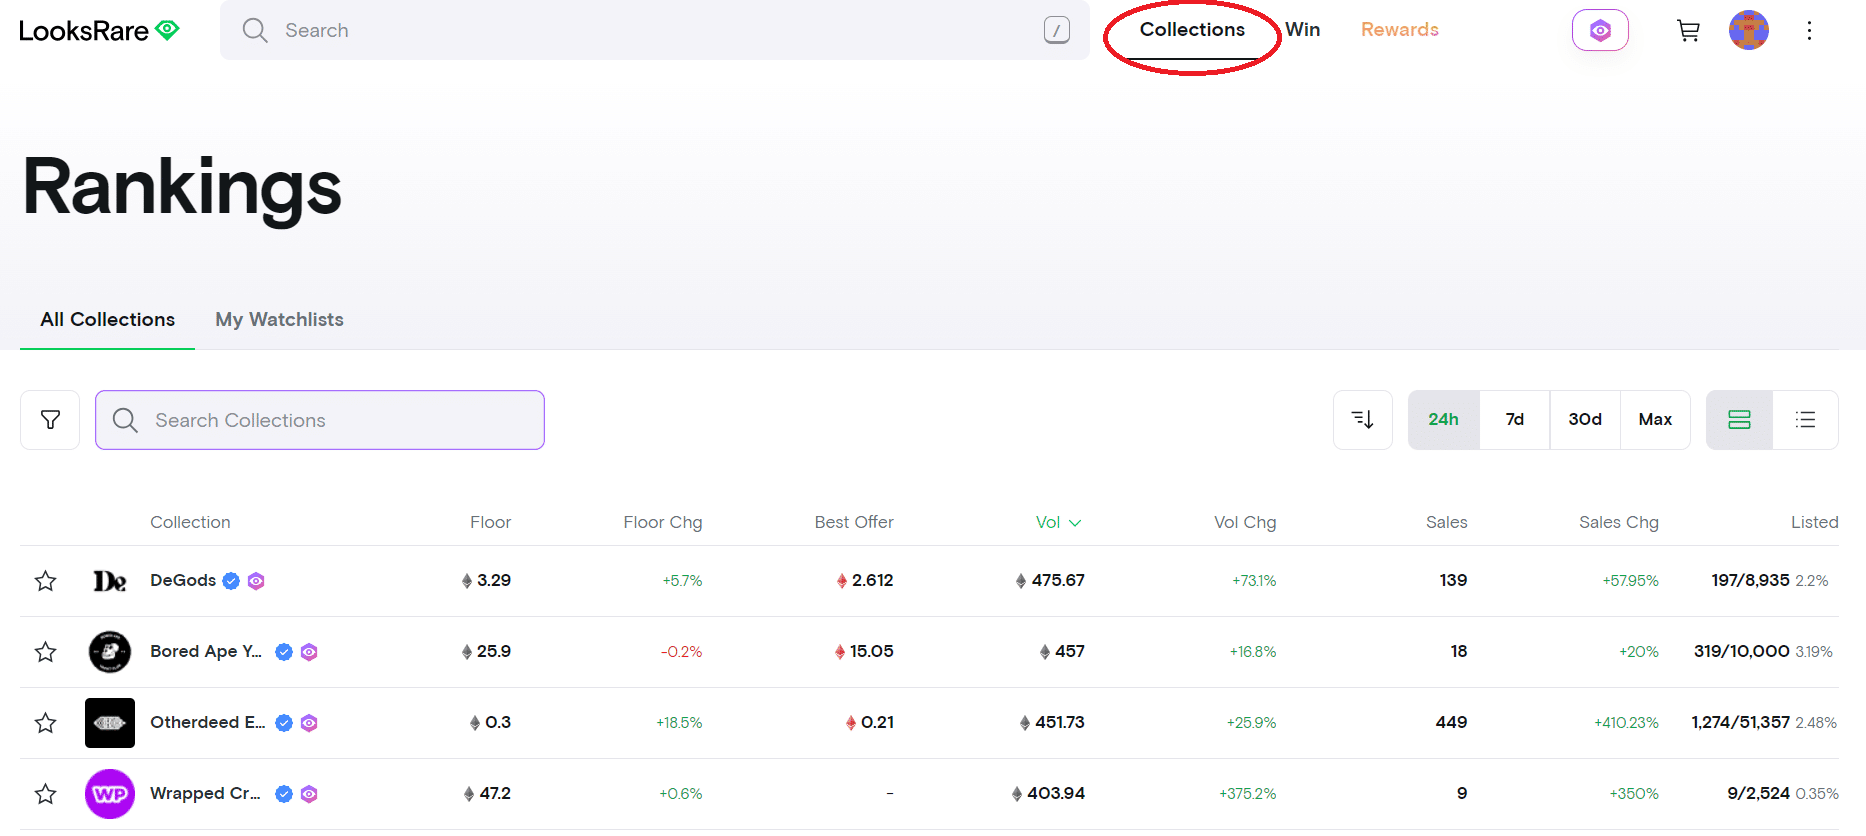1866x836 pixels.
Task: Star Otherdeed E... for watchlist
Action: coord(45,723)
